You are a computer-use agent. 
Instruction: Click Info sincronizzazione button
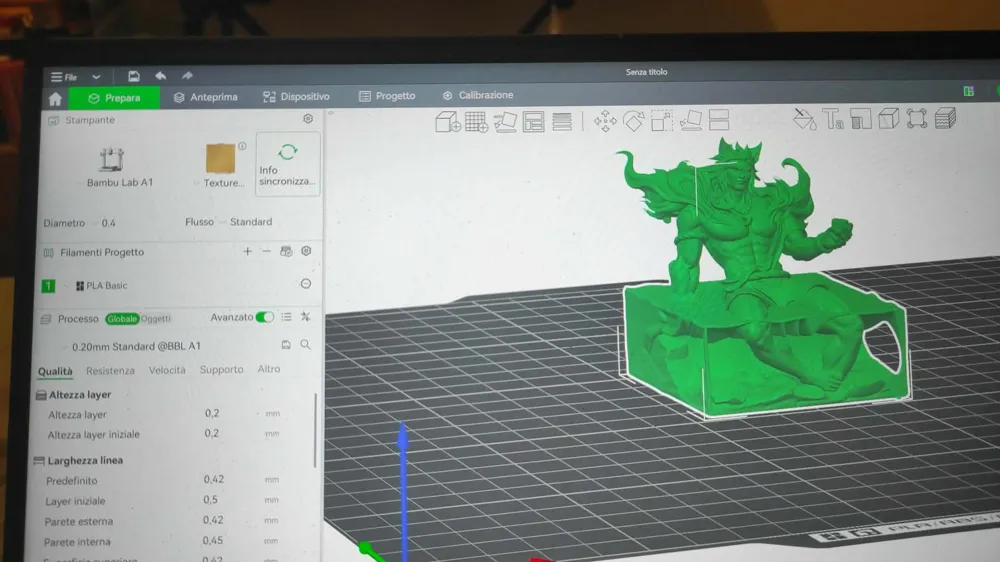coord(288,165)
